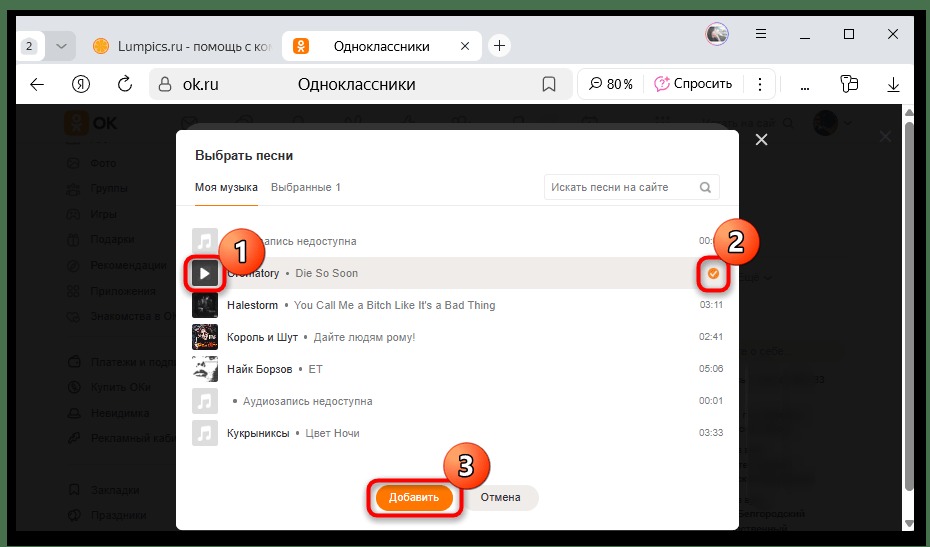
Task: Click the 05:06 duration value
Action: [x=711, y=369]
